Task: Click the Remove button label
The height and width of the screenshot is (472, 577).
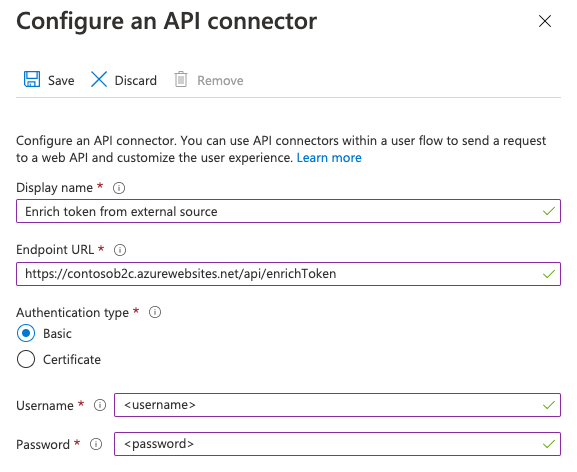Action: click(x=220, y=81)
